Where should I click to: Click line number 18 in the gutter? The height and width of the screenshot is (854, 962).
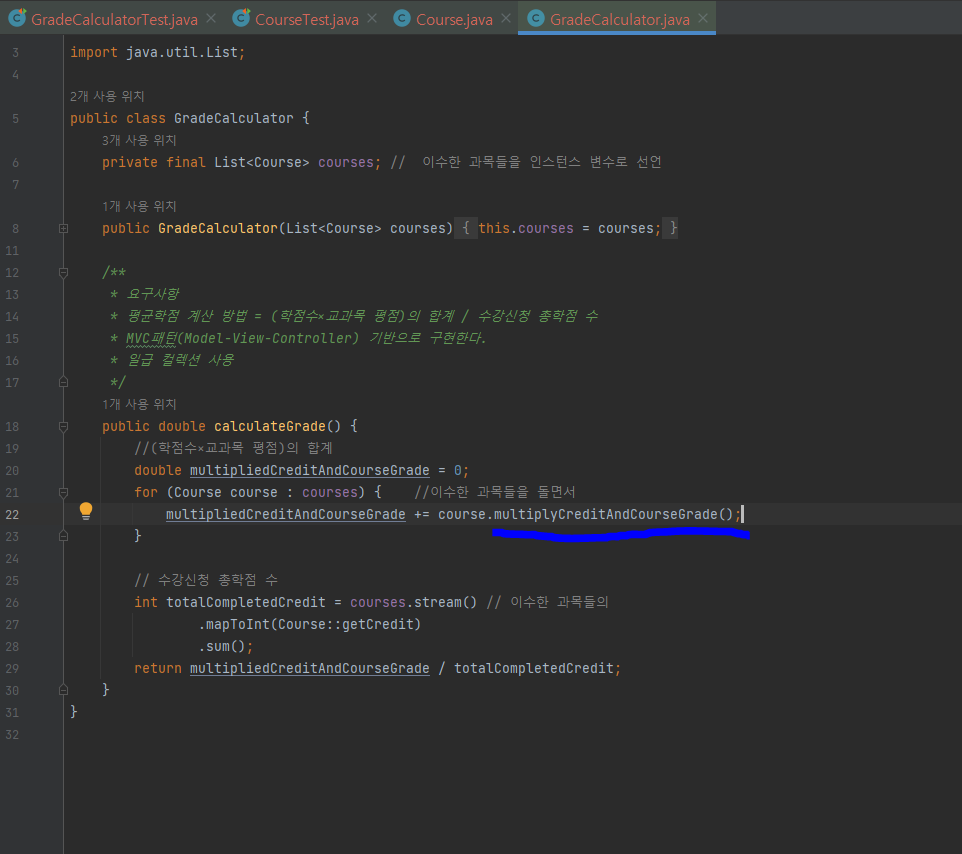coord(12,426)
